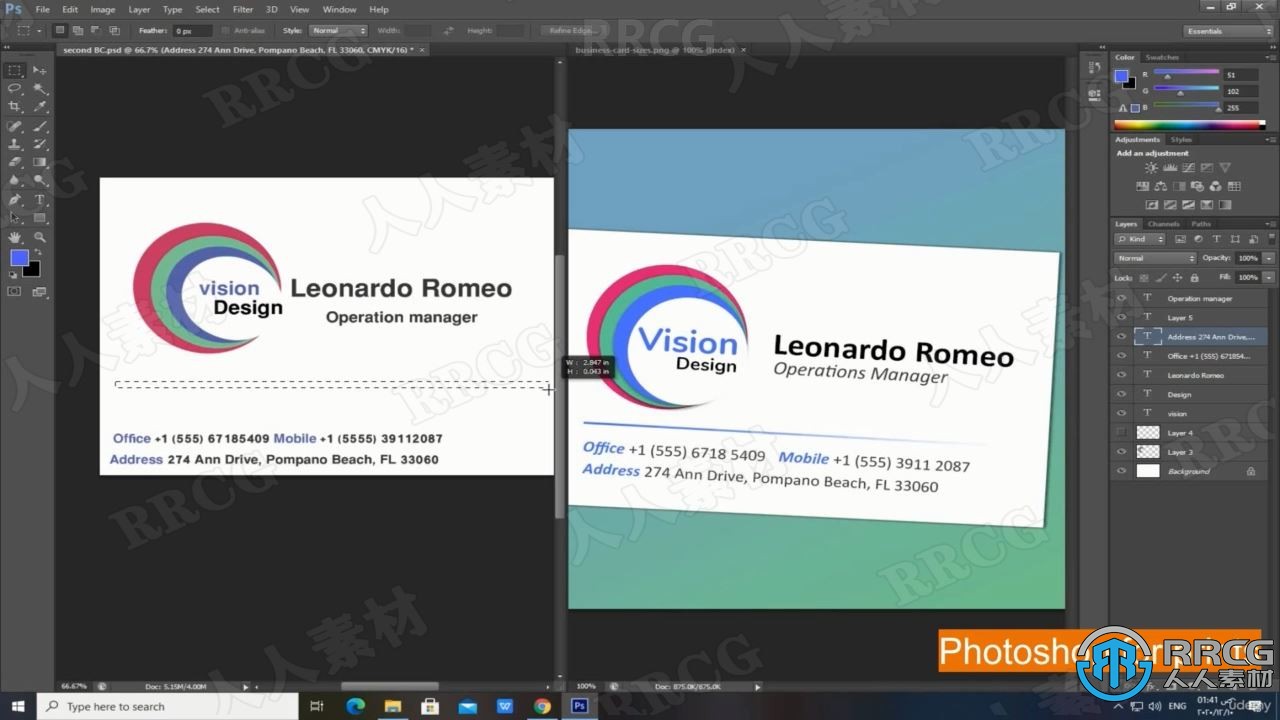This screenshot has height=720, width=1280.
Task: Select the Zoom tool
Action: tap(40, 237)
